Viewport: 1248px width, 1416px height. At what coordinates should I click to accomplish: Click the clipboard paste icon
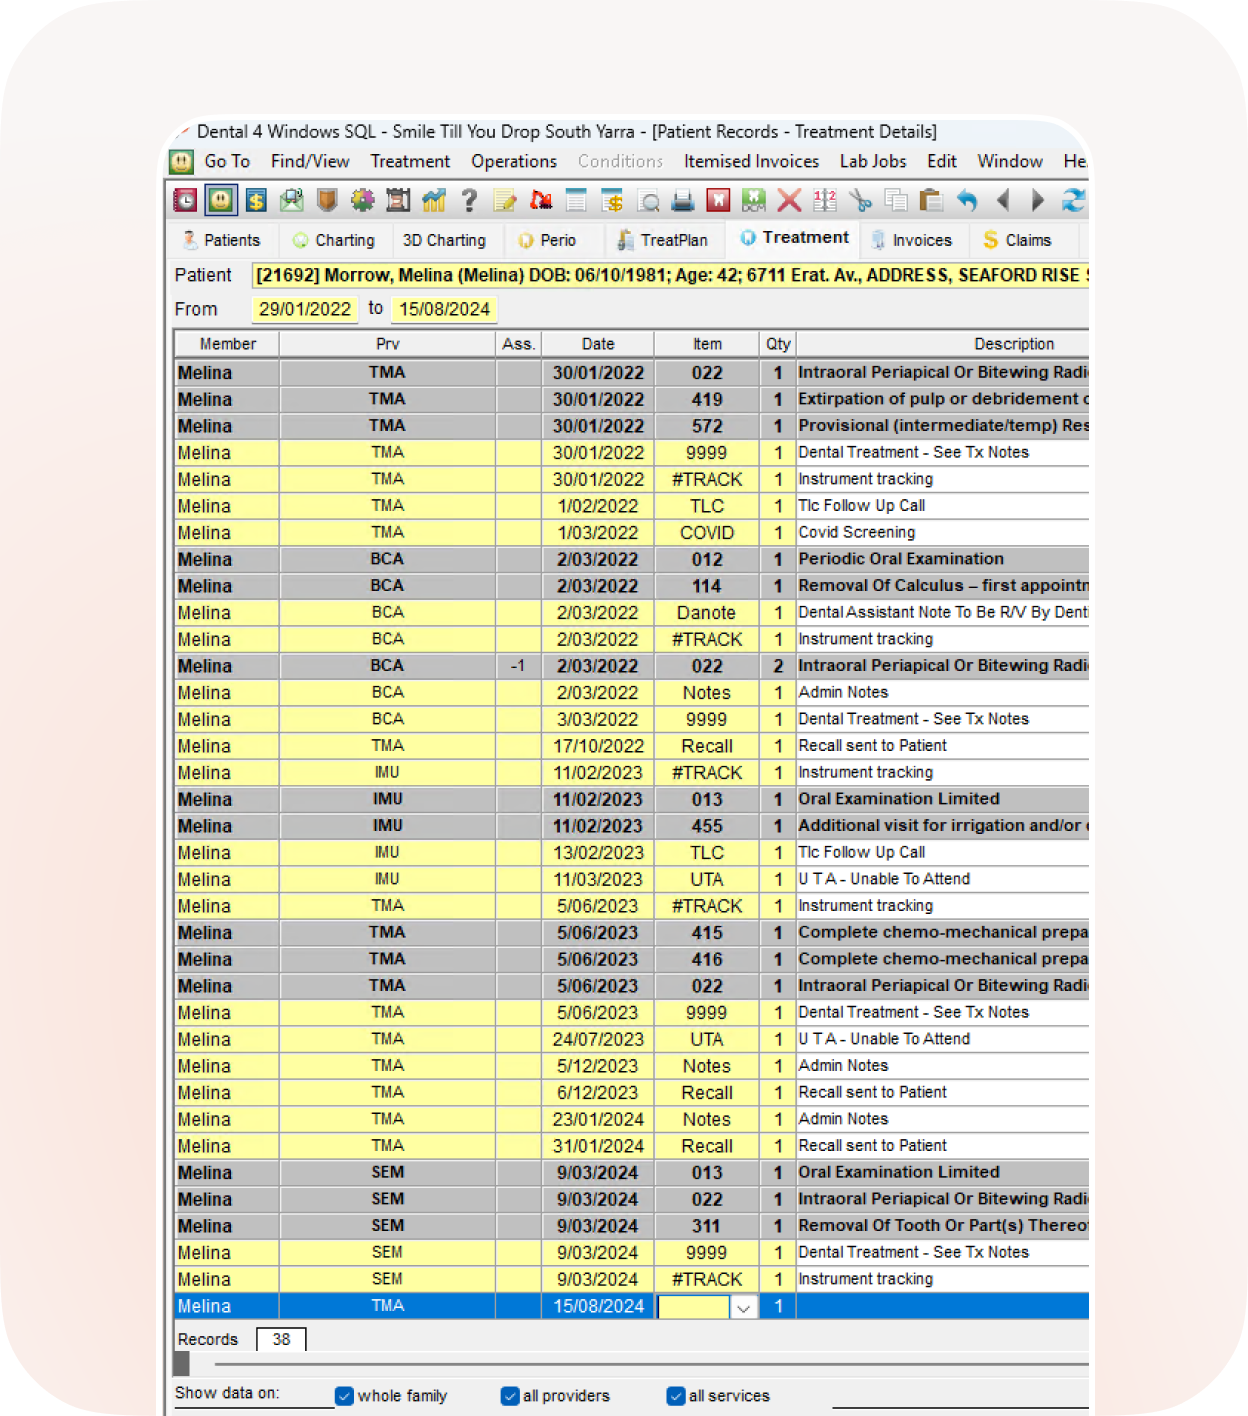[x=931, y=201]
